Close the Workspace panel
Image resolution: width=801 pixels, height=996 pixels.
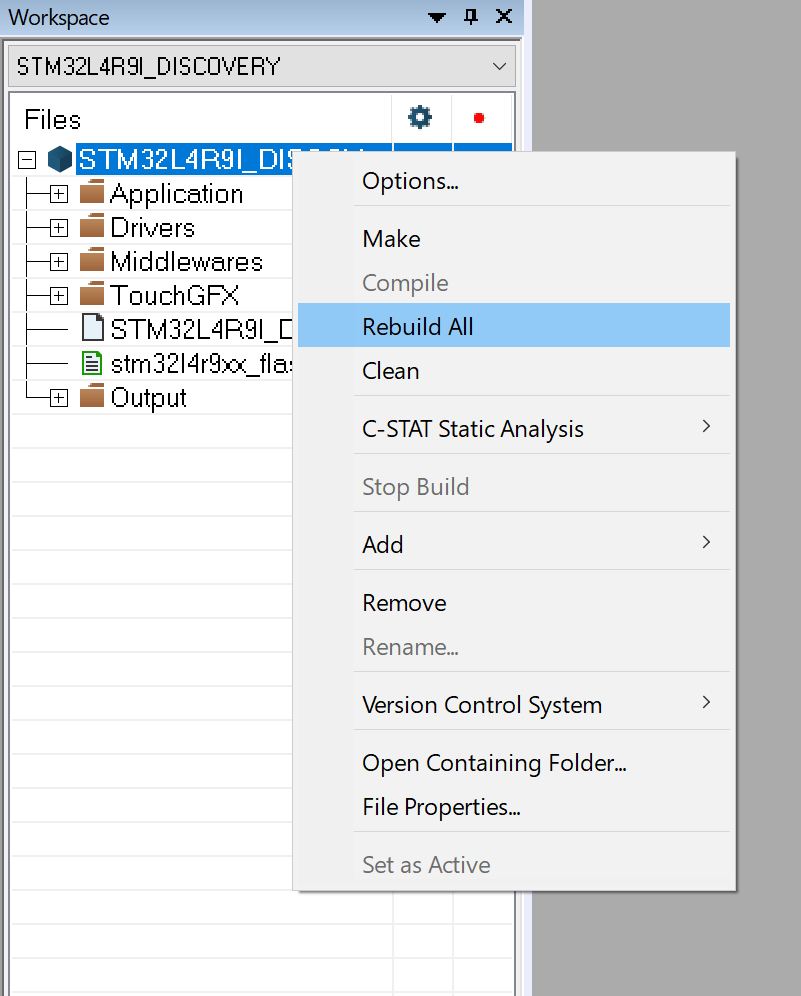pos(504,17)
